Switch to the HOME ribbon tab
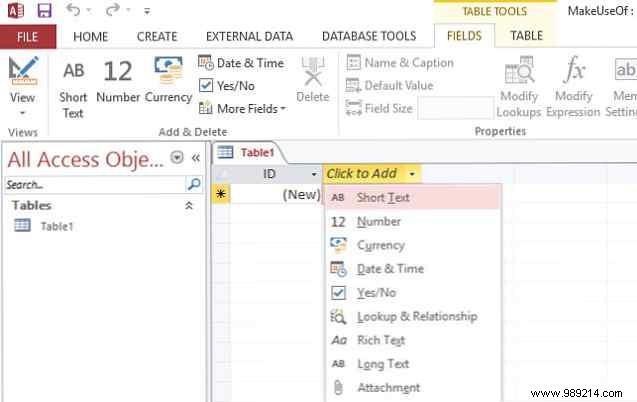Image resolution: width=637 pixels, height=402 pixels. (90, 37)
